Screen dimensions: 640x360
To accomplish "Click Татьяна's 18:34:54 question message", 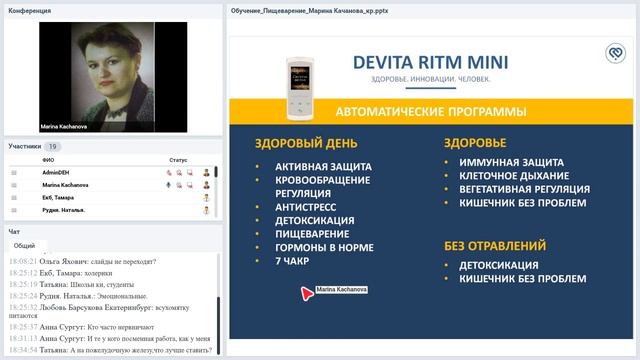I will 110,350.
